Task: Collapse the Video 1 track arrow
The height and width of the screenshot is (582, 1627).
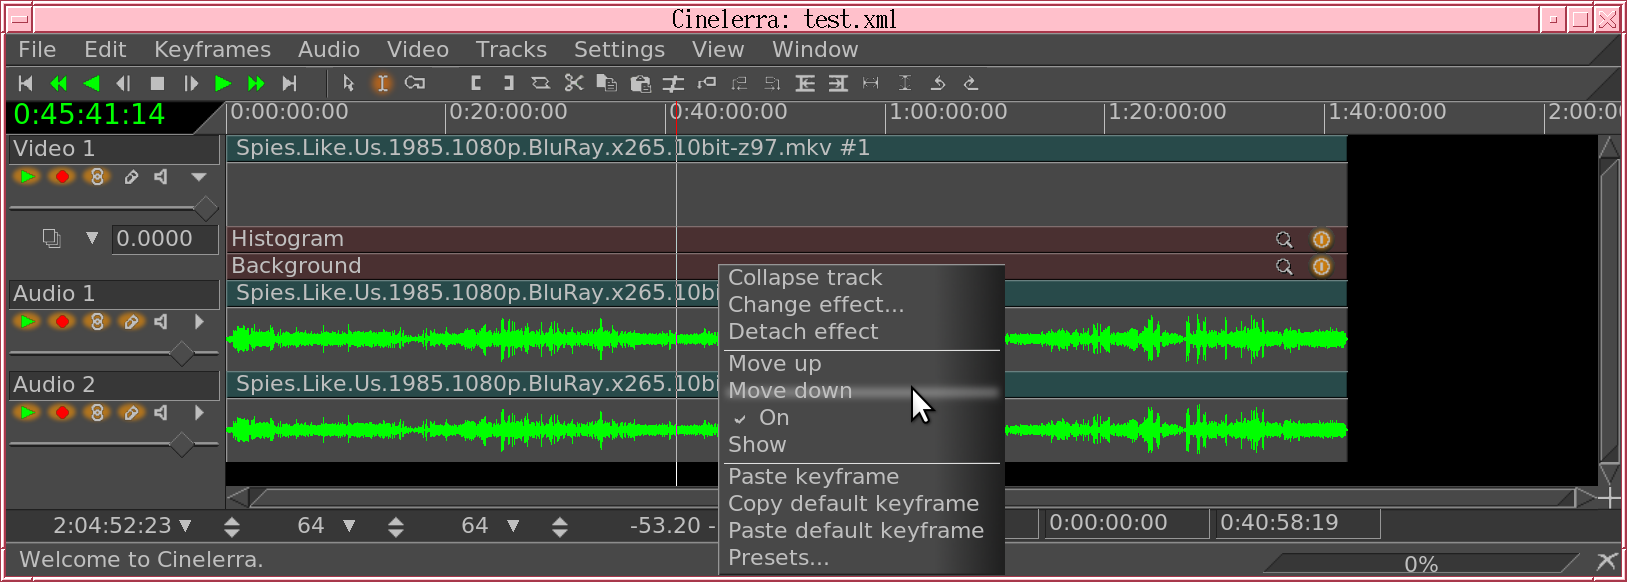Action: [x=199, y=177]
